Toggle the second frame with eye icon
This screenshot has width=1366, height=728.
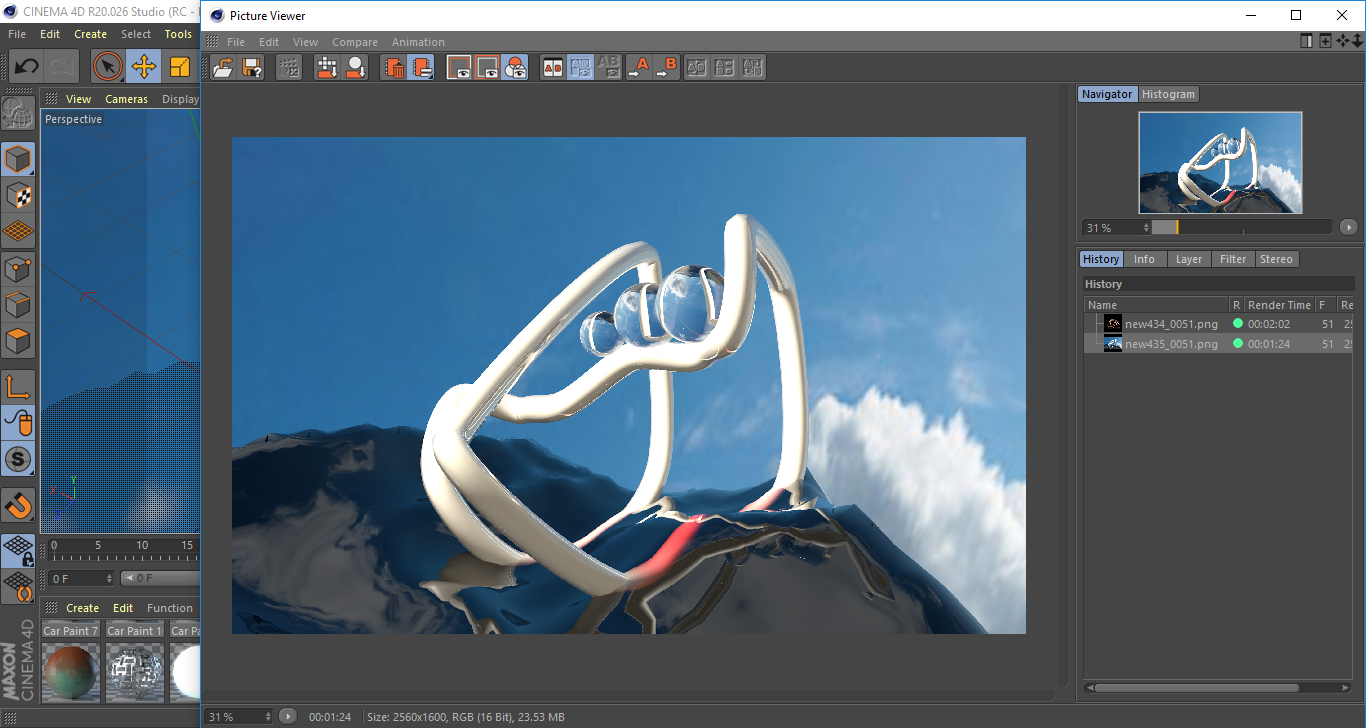click(487, 67)
